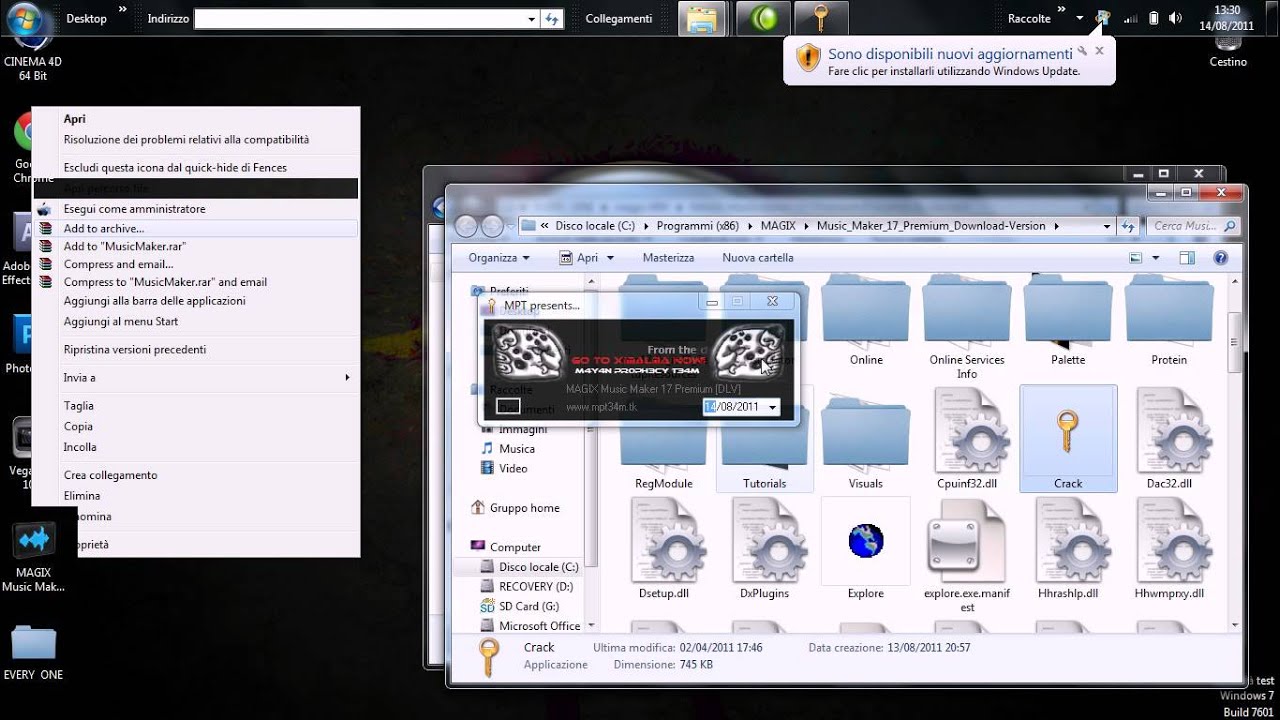Click the battery tray icon
Image resolution: width=1280 pixels, height=720 pixels.
click(1153, 18)
